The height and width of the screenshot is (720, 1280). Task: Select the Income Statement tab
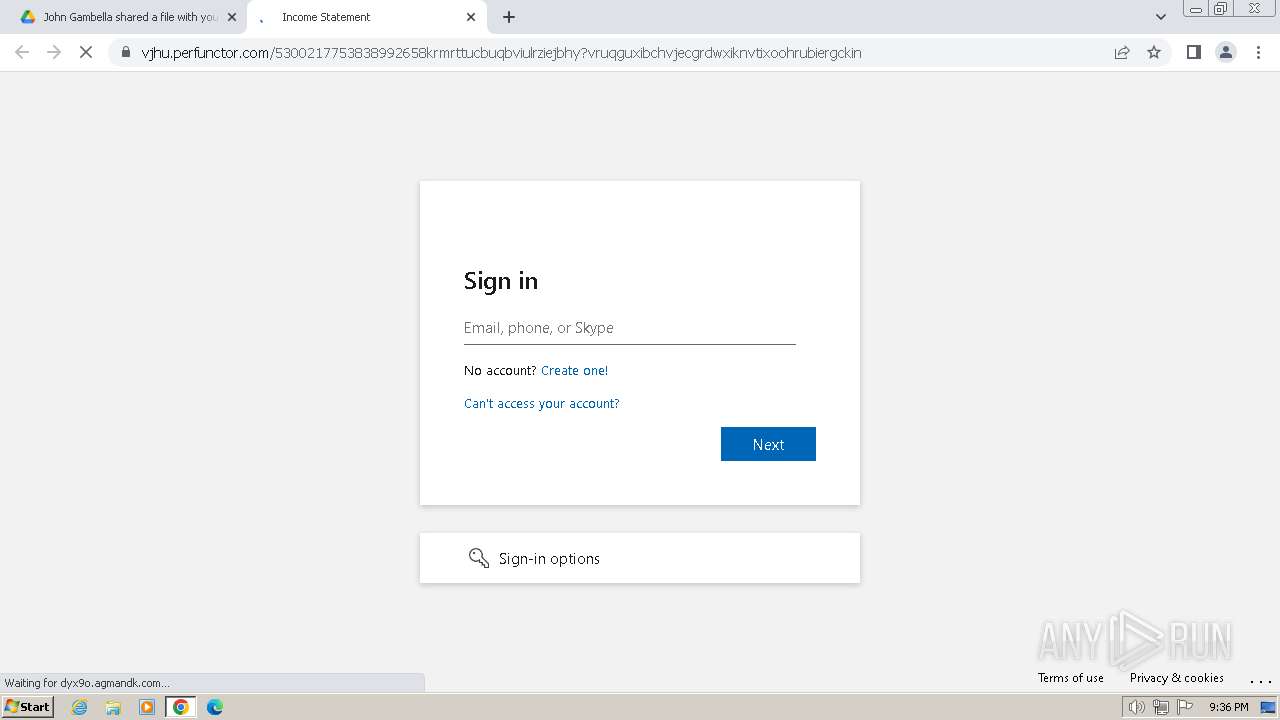(x=366, y=17)
